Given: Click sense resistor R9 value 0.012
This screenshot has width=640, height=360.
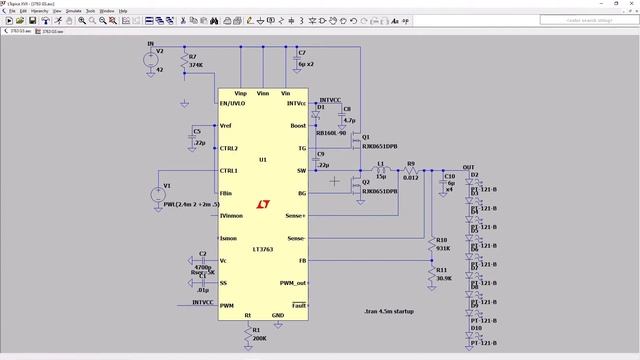Looking at the screenshot, I should point(411,178).
